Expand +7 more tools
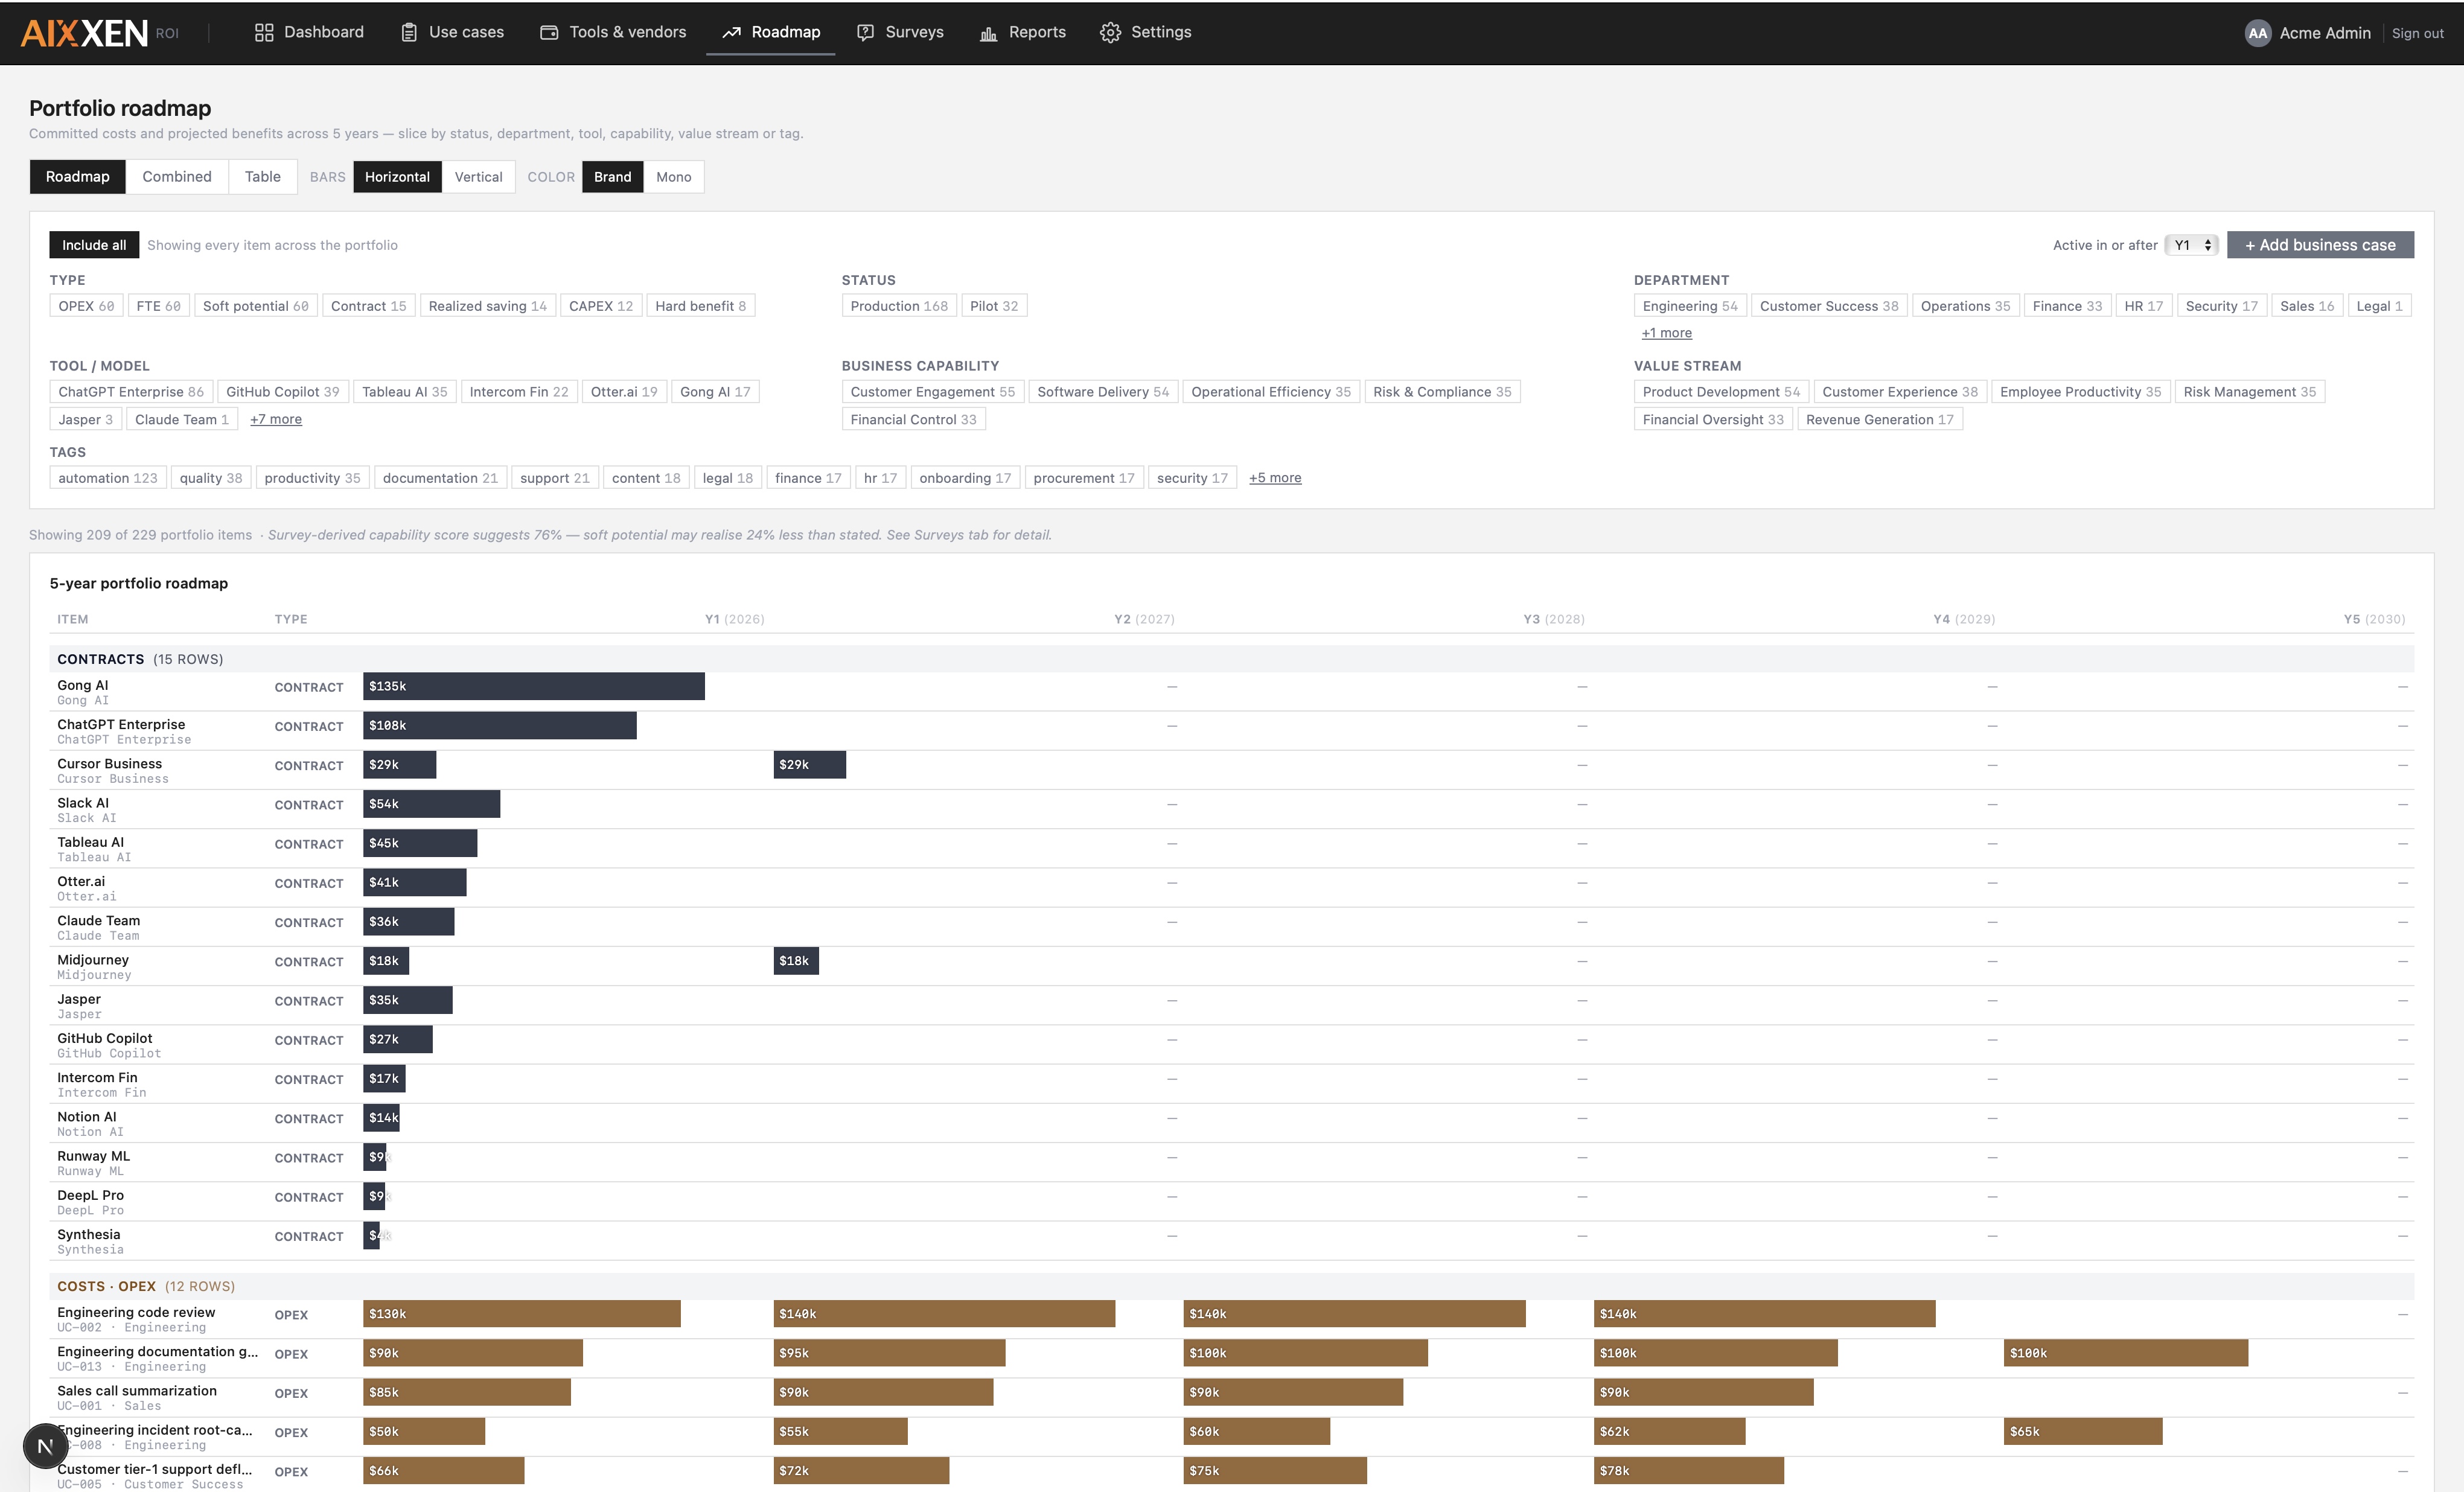The height and width of the screenshot is (1492, 2464). click(276, 419)
